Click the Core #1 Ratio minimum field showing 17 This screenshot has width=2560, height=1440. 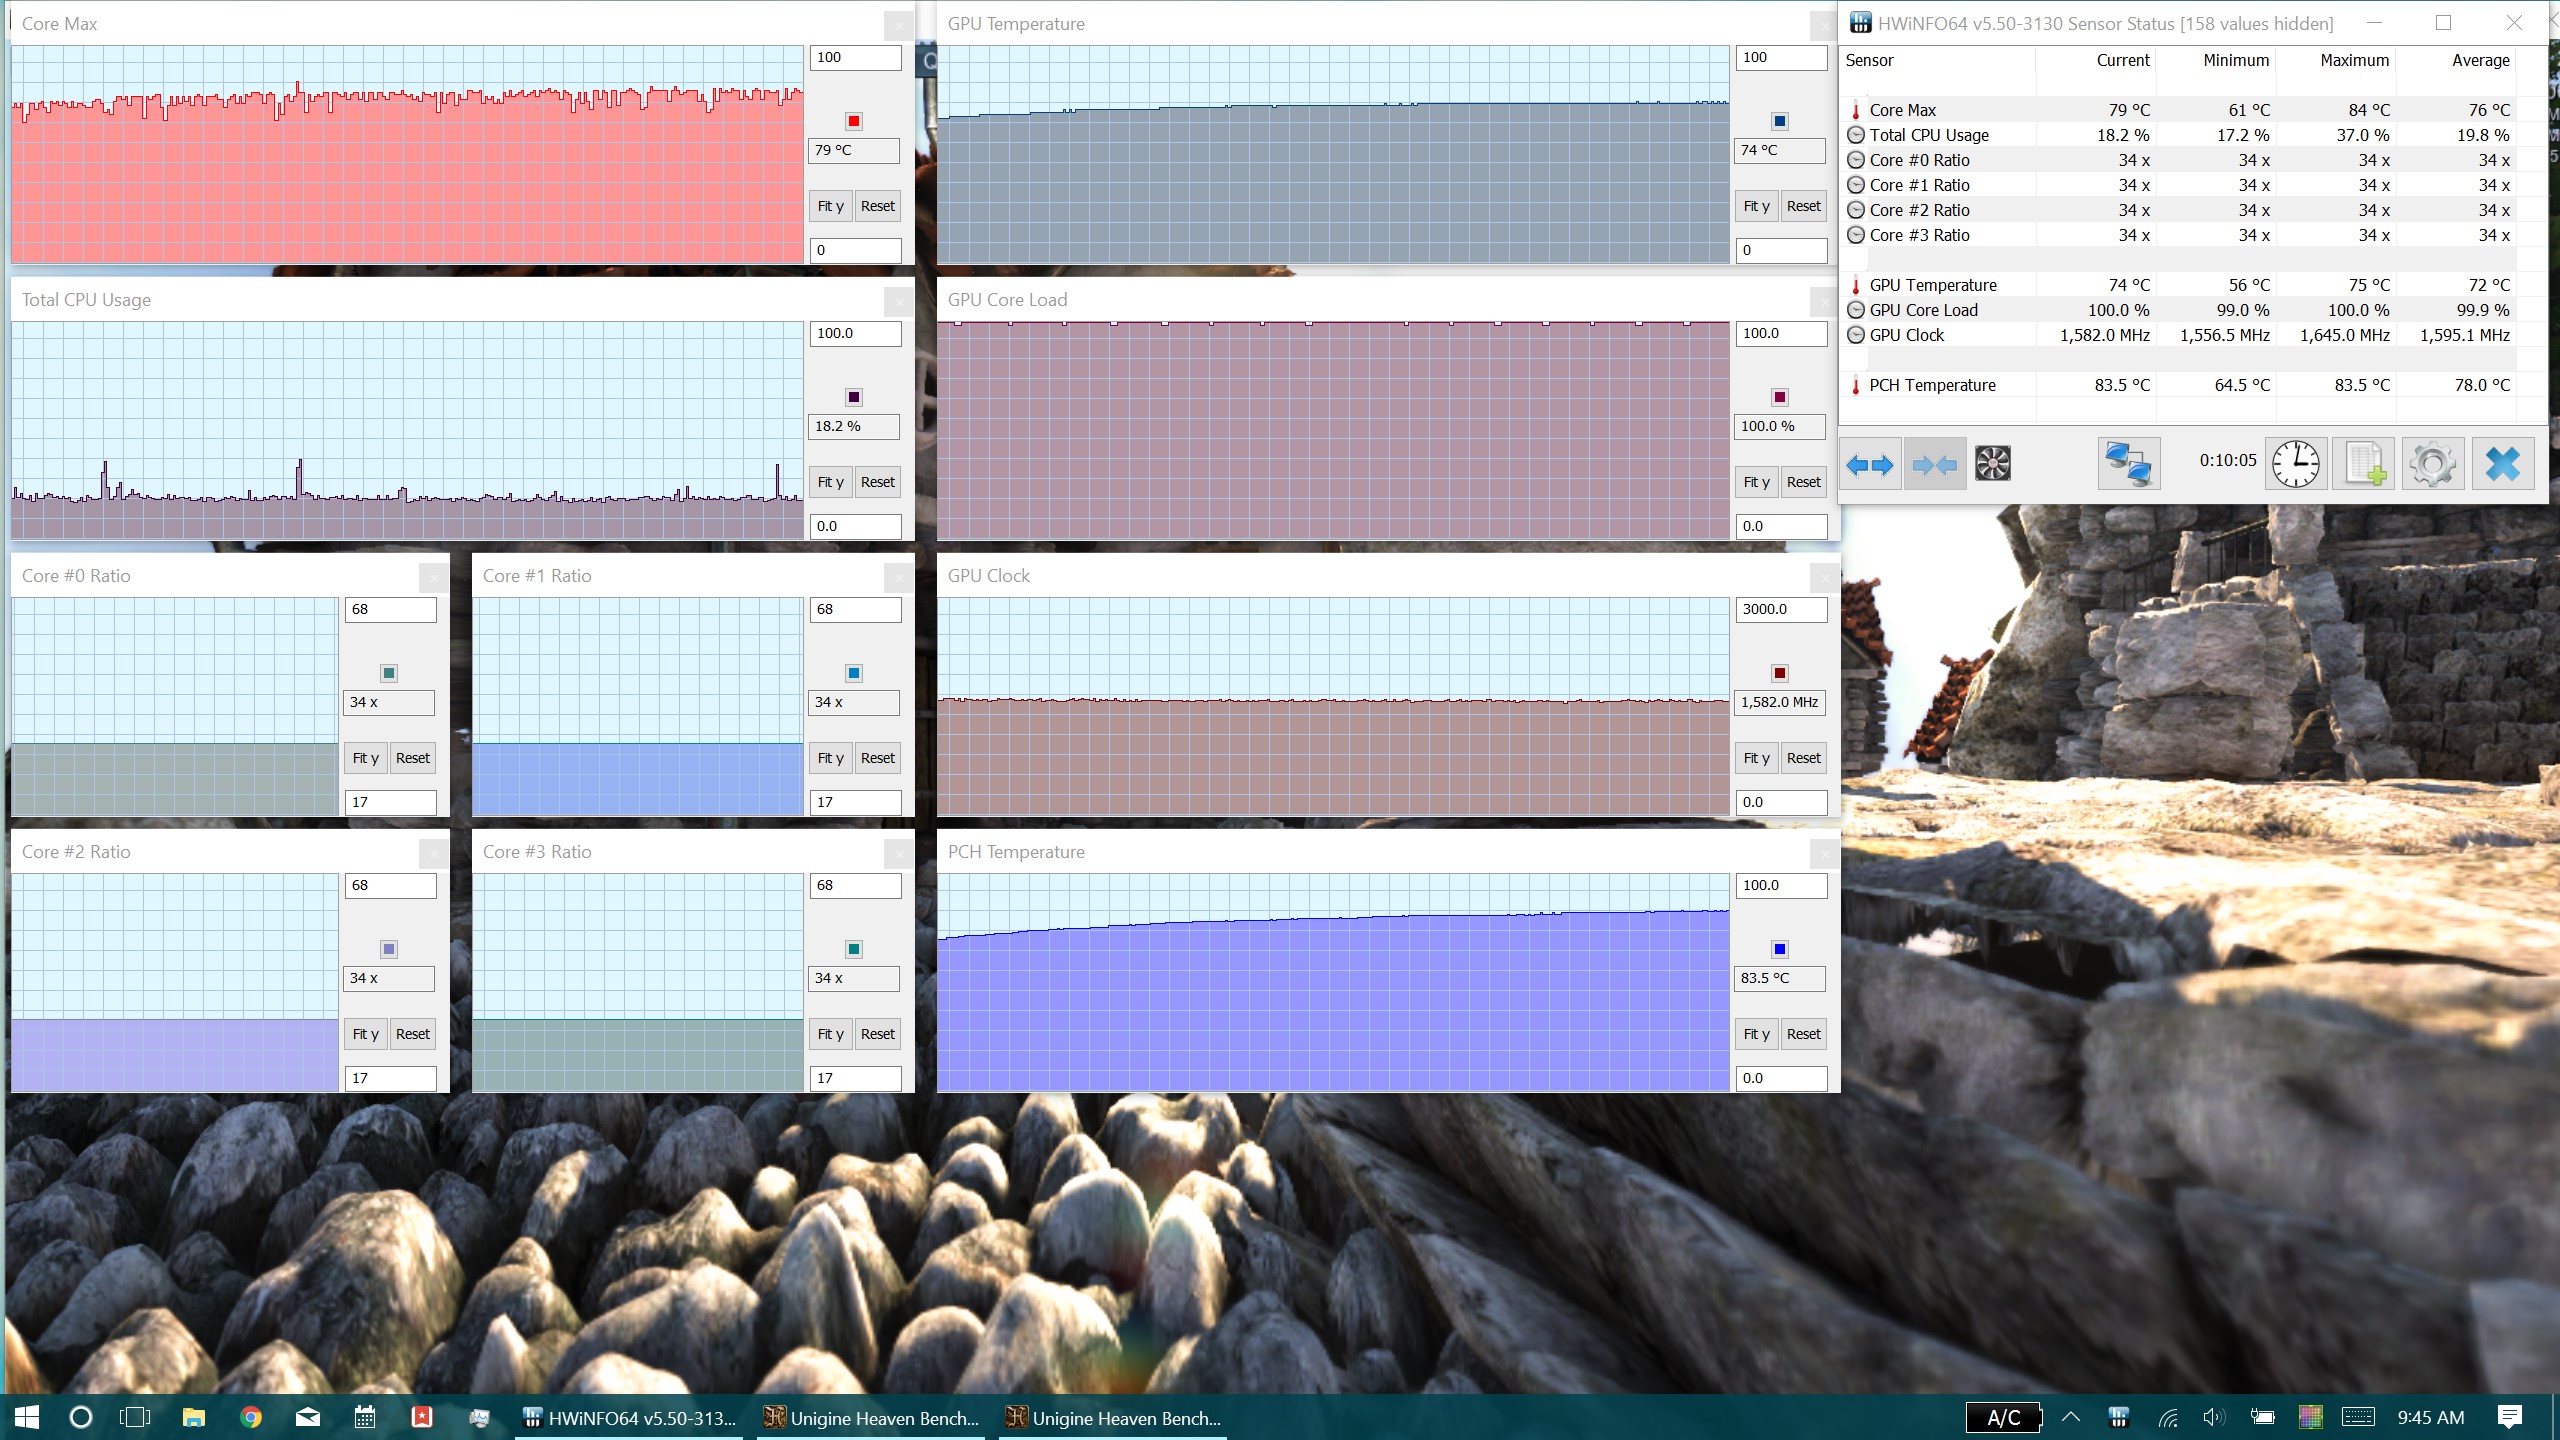tap(855, 802)
